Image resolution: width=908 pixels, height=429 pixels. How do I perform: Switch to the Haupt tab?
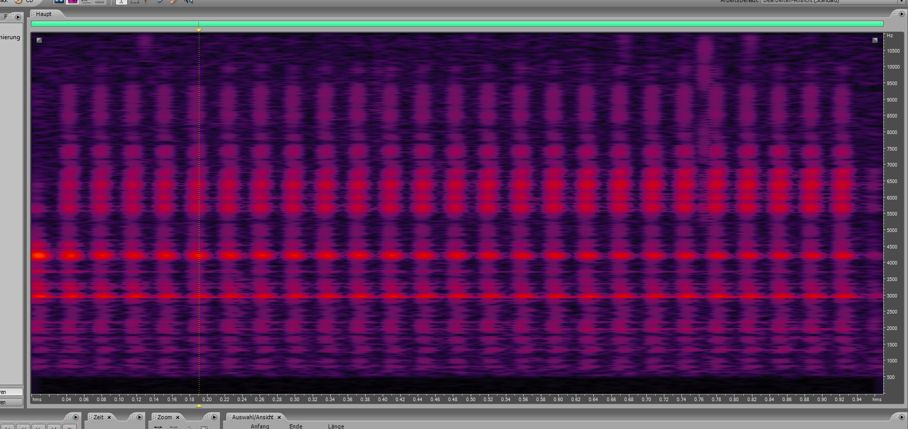43,13
